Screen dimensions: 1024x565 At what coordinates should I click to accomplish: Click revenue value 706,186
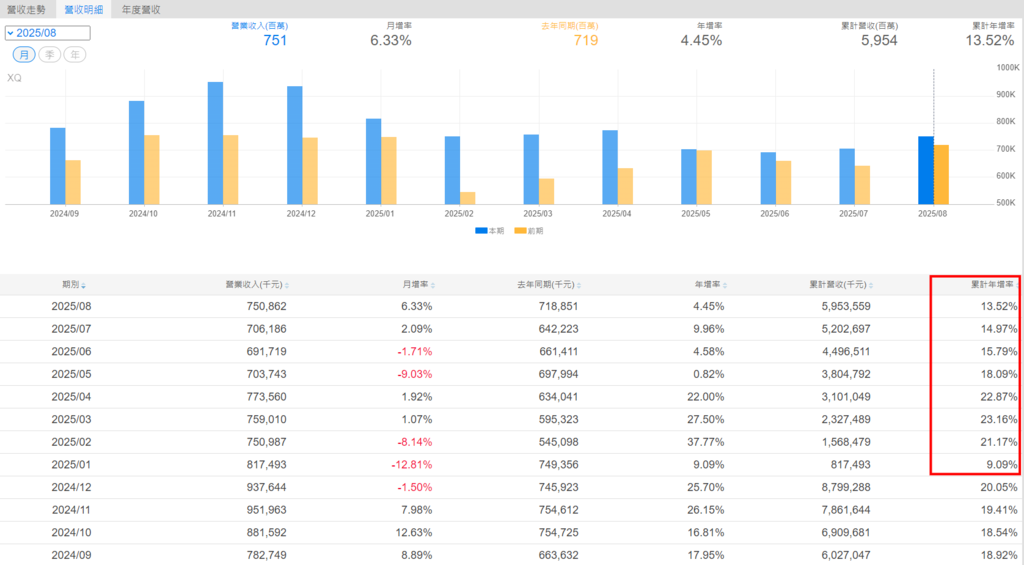pyautogui.click(x=266, y=329)
